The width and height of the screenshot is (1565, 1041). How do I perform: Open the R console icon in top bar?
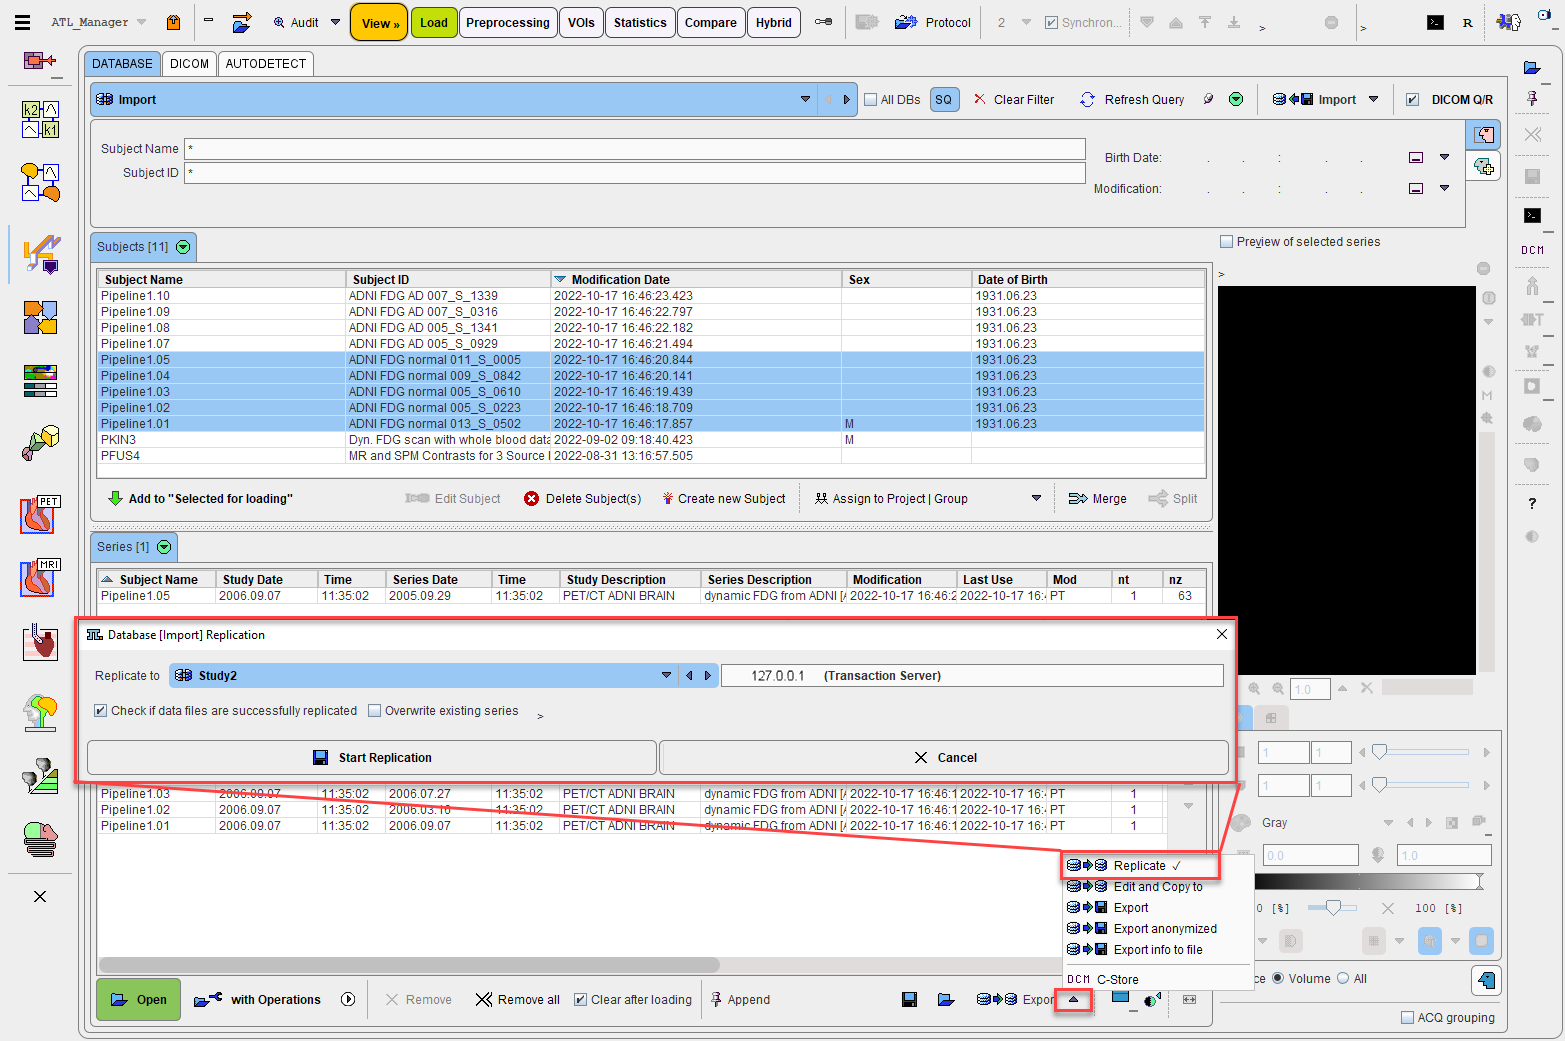1467,22
